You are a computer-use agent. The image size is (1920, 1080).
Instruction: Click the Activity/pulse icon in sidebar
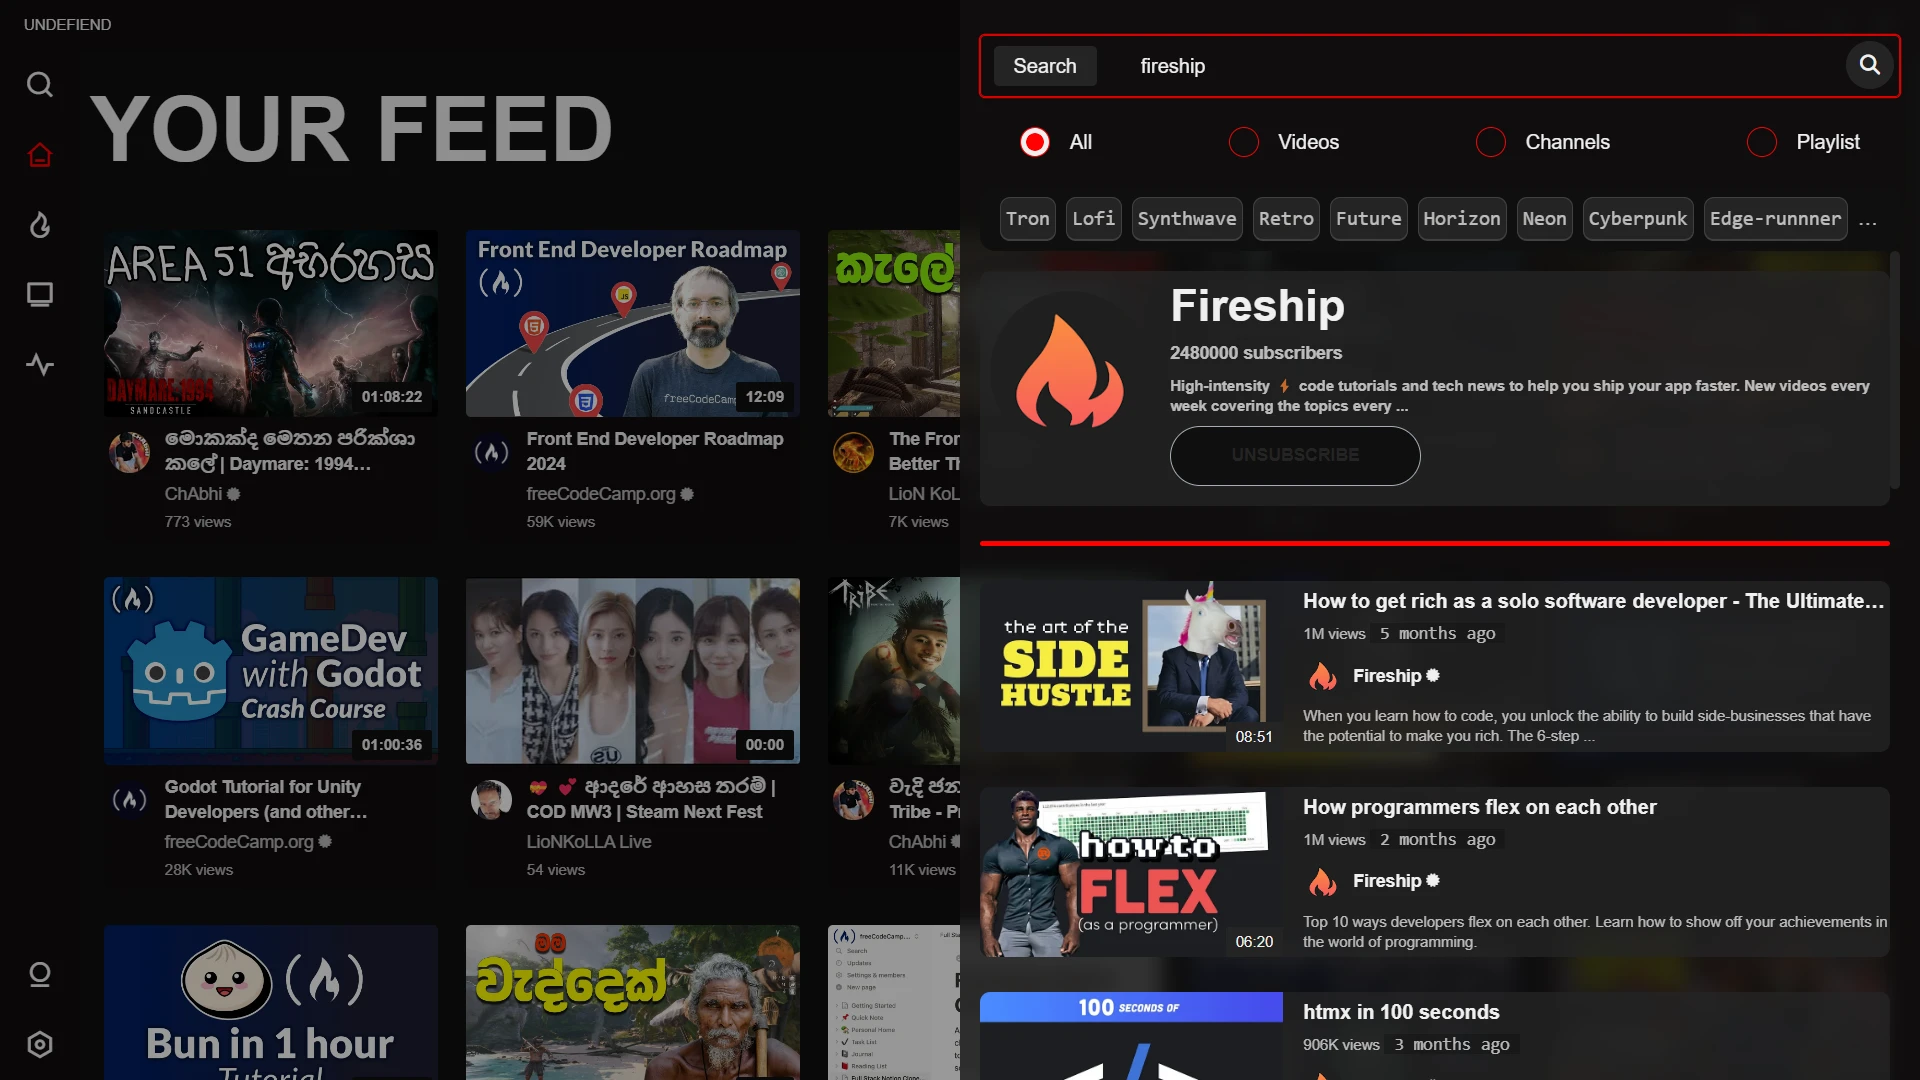38,364
